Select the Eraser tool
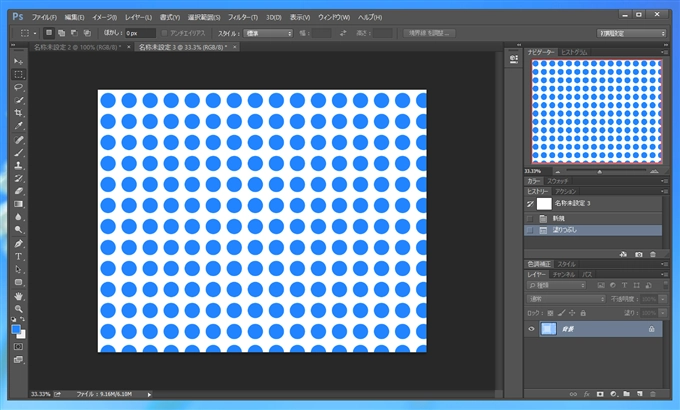680x410 pixels. pyautogui.click(x=18, y=191)
